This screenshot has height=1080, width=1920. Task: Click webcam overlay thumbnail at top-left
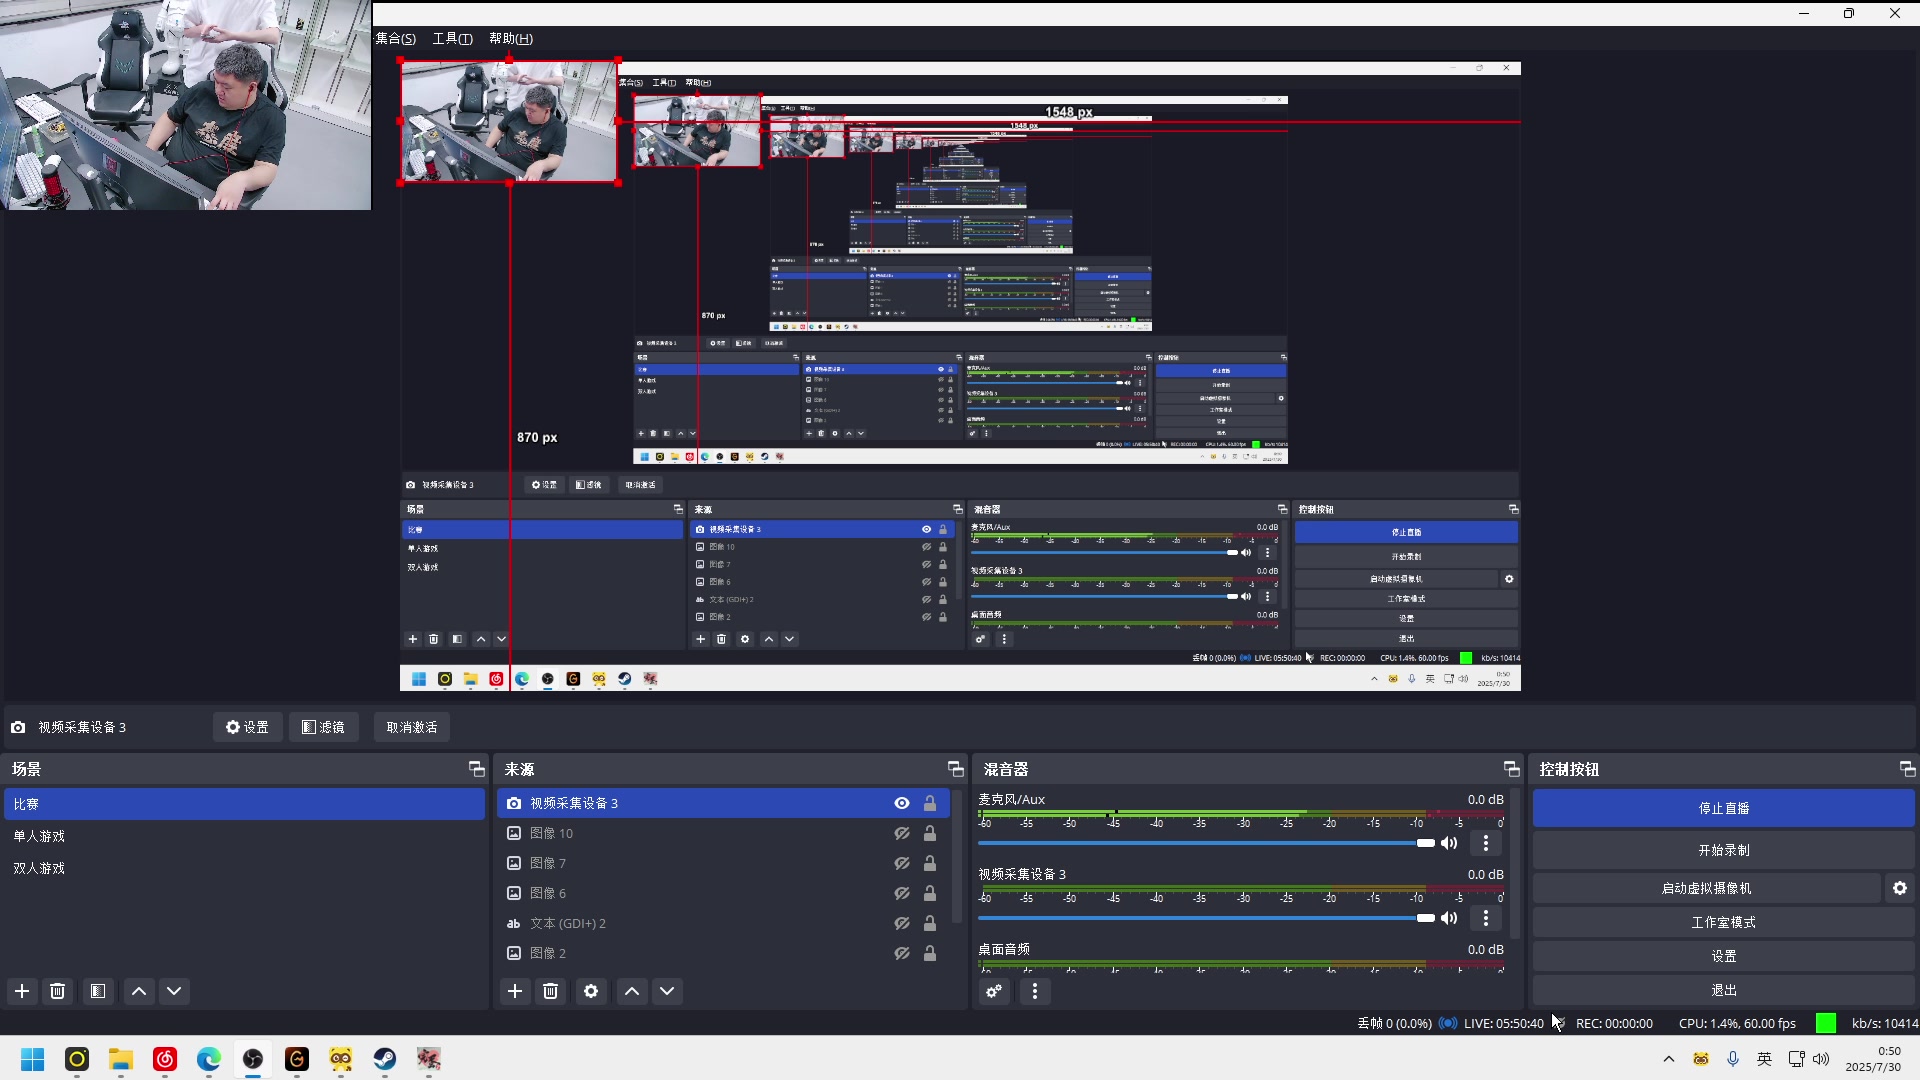pyautogui.click(x=186, y=105)
